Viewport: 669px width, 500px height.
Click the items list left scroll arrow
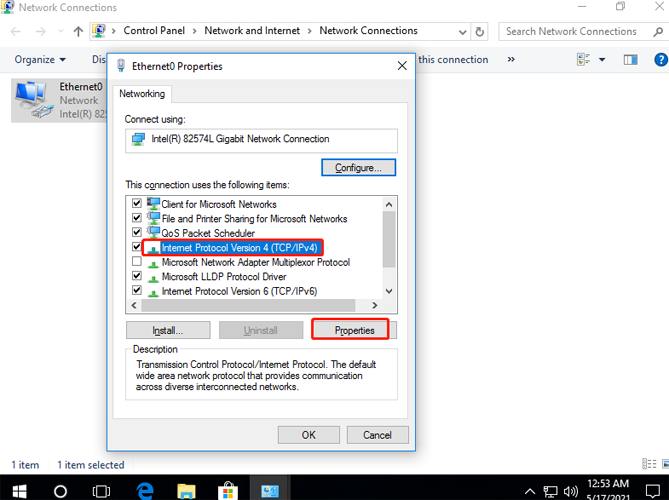pos(134,305)
